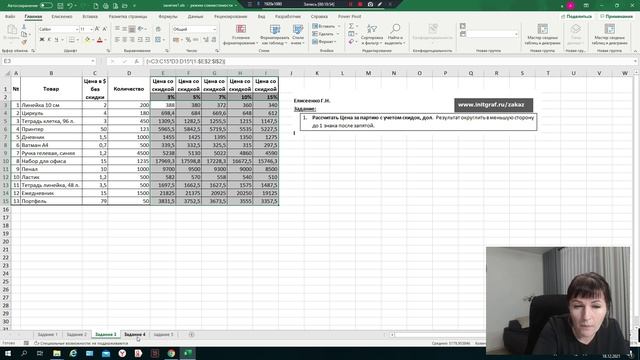Open Chrome from the taskbar
This screenshot has height=360, width=640.
171,353
